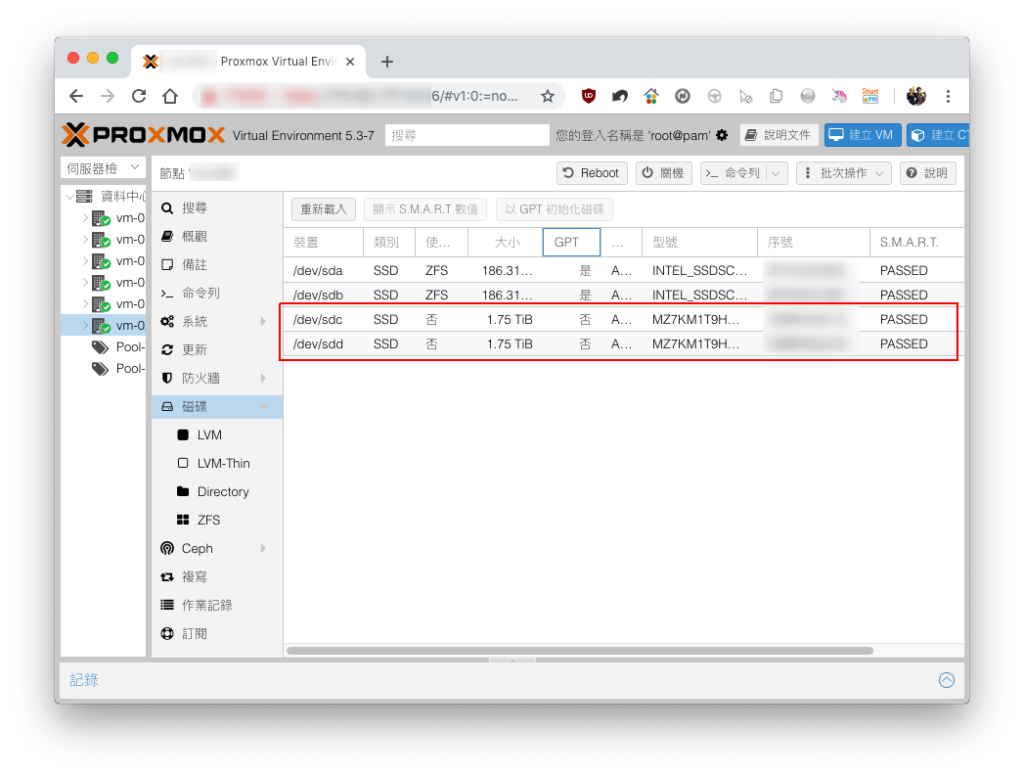Click the 建立 VM button

pos(863,135)
